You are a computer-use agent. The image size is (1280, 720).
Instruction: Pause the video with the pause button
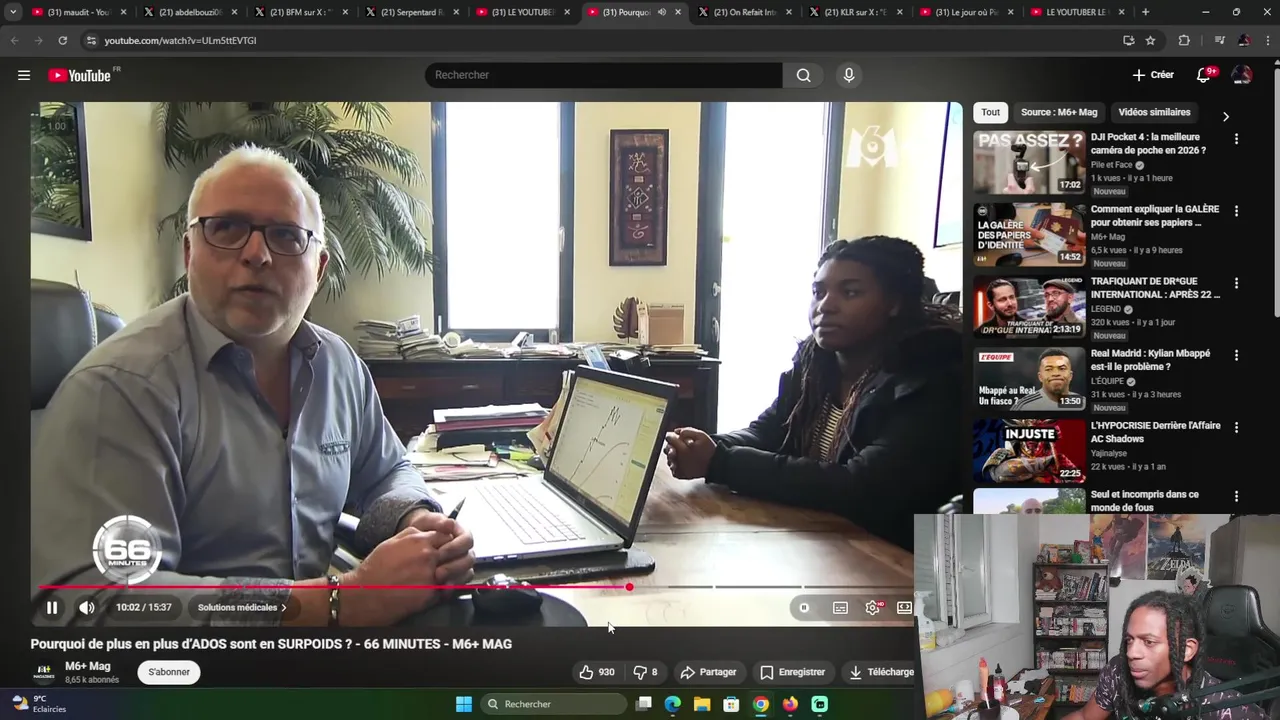coord(52,607)
